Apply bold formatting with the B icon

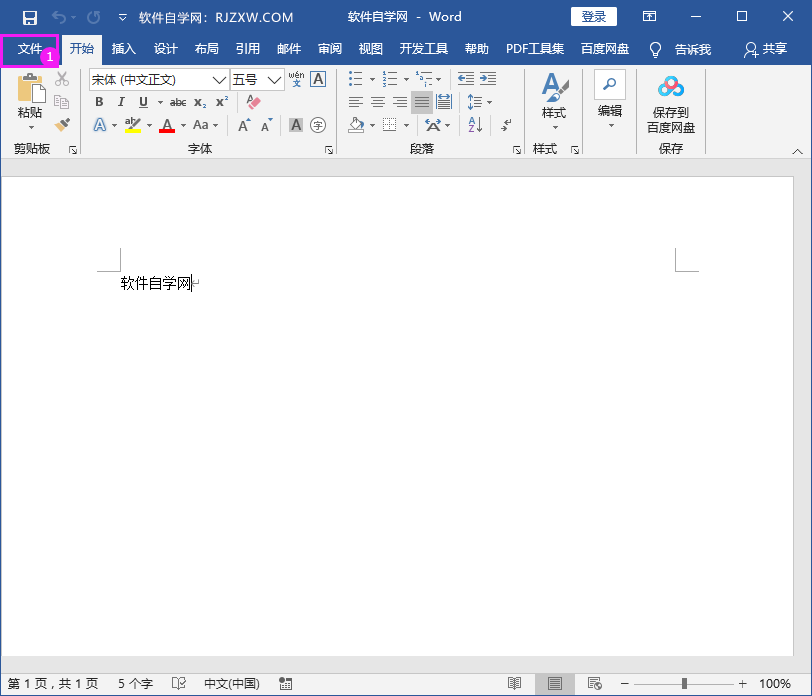click(98, 102)
